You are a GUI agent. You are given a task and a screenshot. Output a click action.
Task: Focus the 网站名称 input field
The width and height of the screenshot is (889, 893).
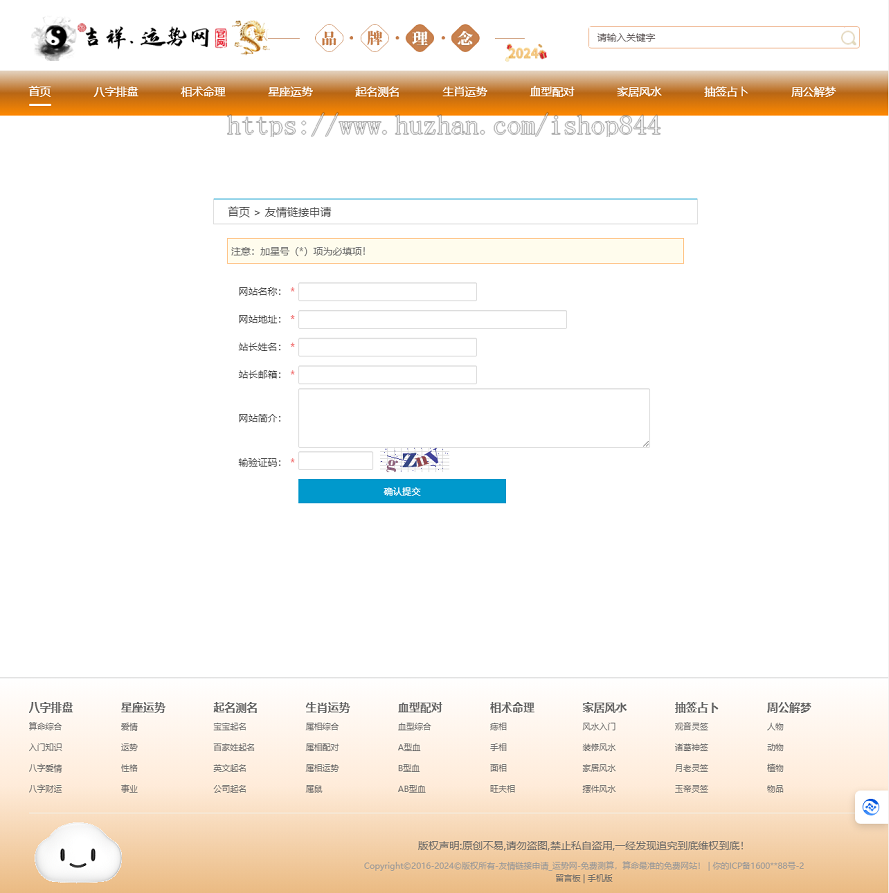[x=387, y=292]
